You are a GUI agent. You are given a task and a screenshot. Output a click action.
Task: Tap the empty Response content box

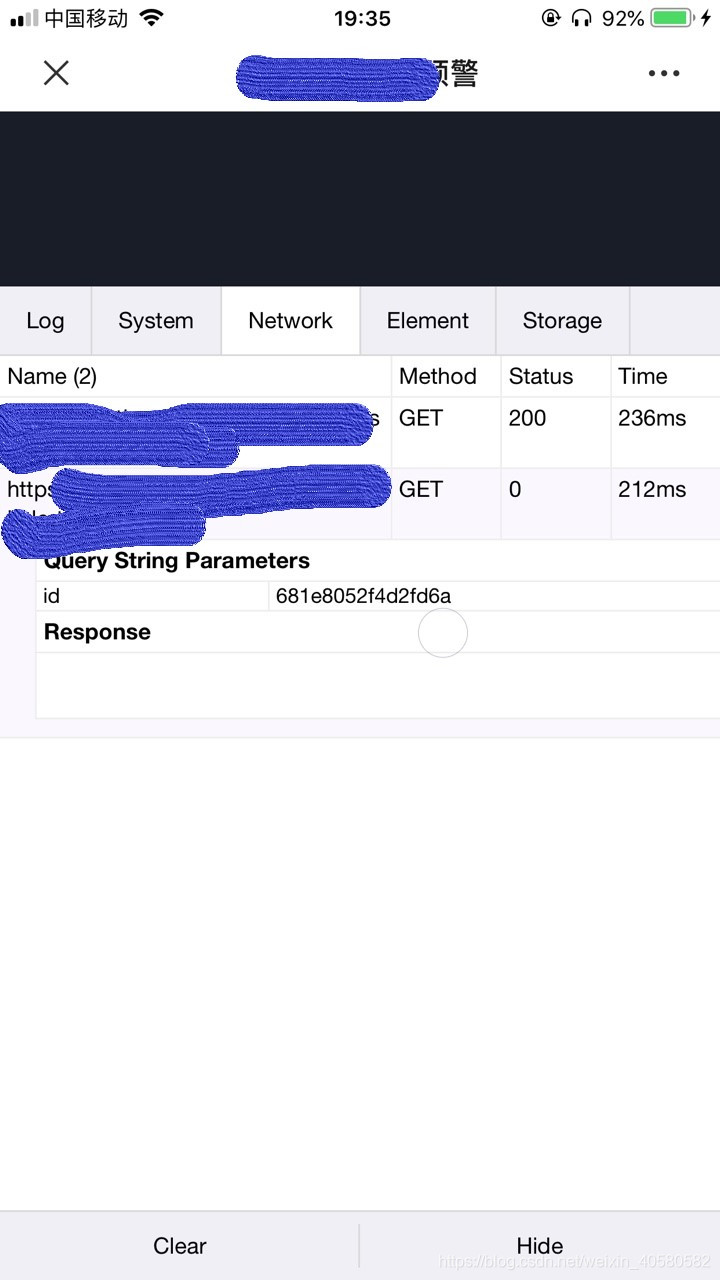tap(378, 685)
